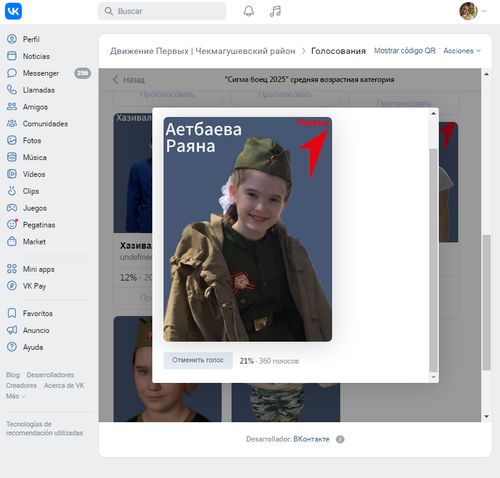Click the page scrollbar up arrow
Screen dimensions: 500x478
(x=486, y=74)
